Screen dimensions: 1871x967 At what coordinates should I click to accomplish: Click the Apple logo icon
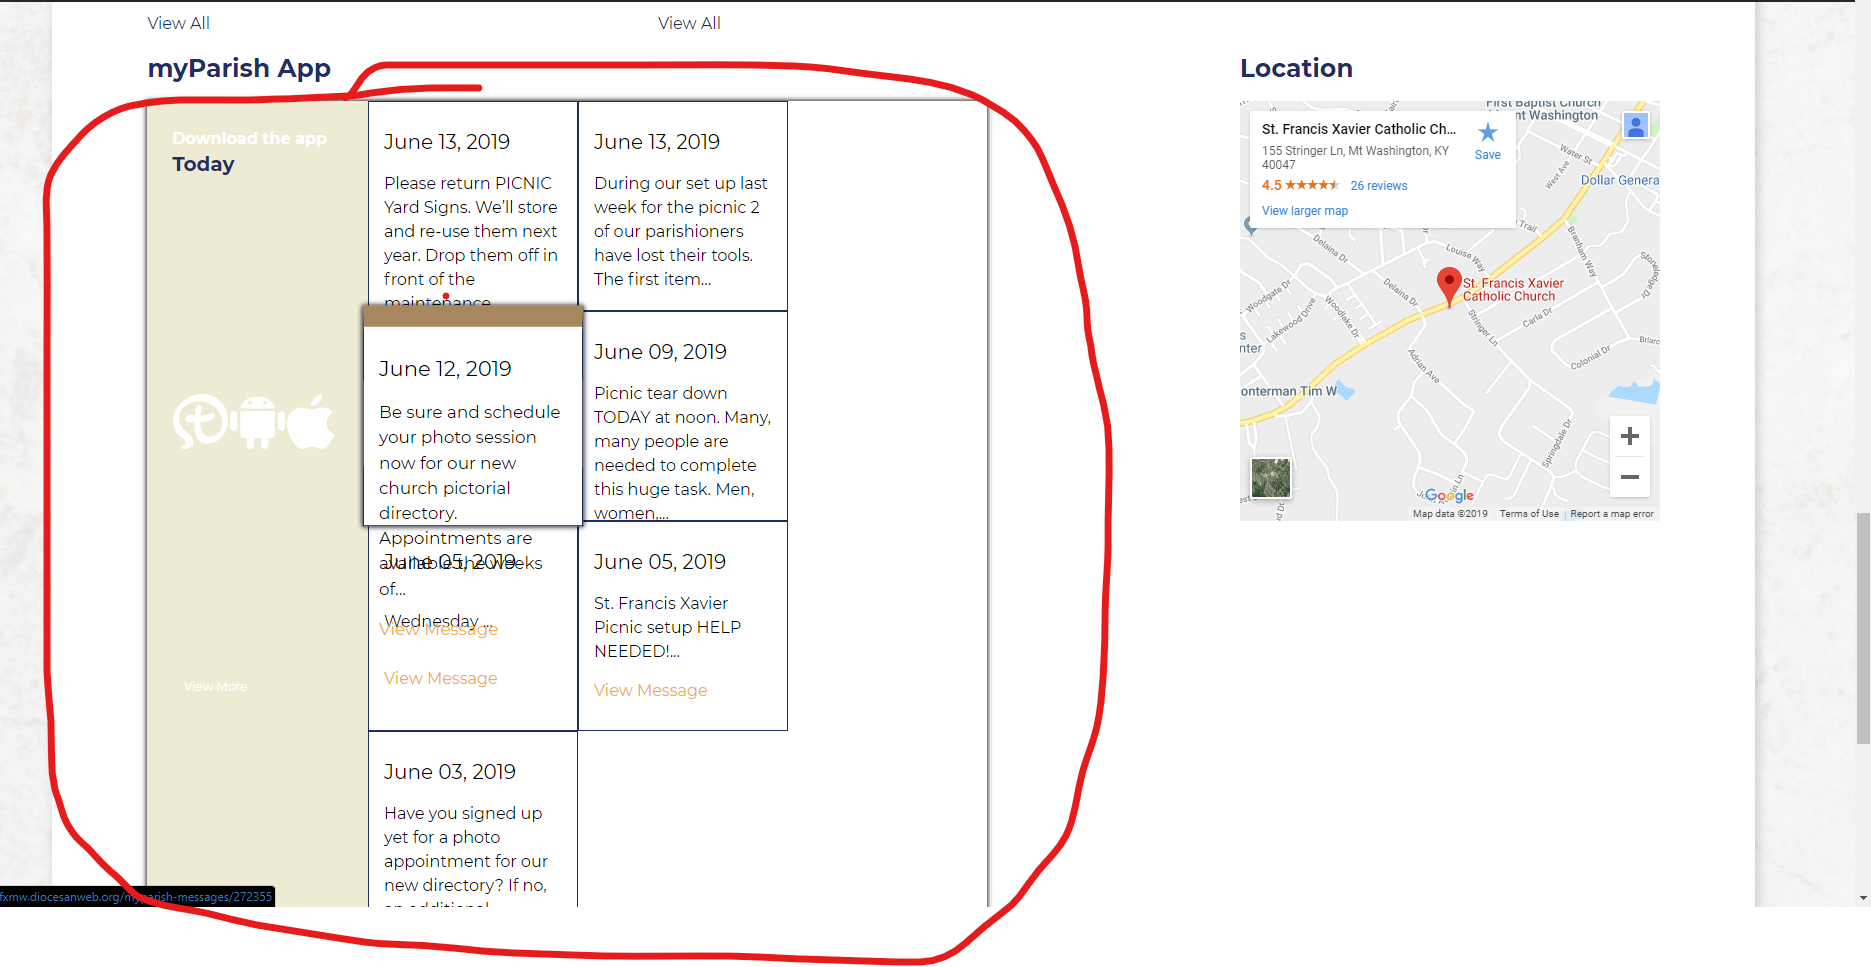(x=312, y=421)
